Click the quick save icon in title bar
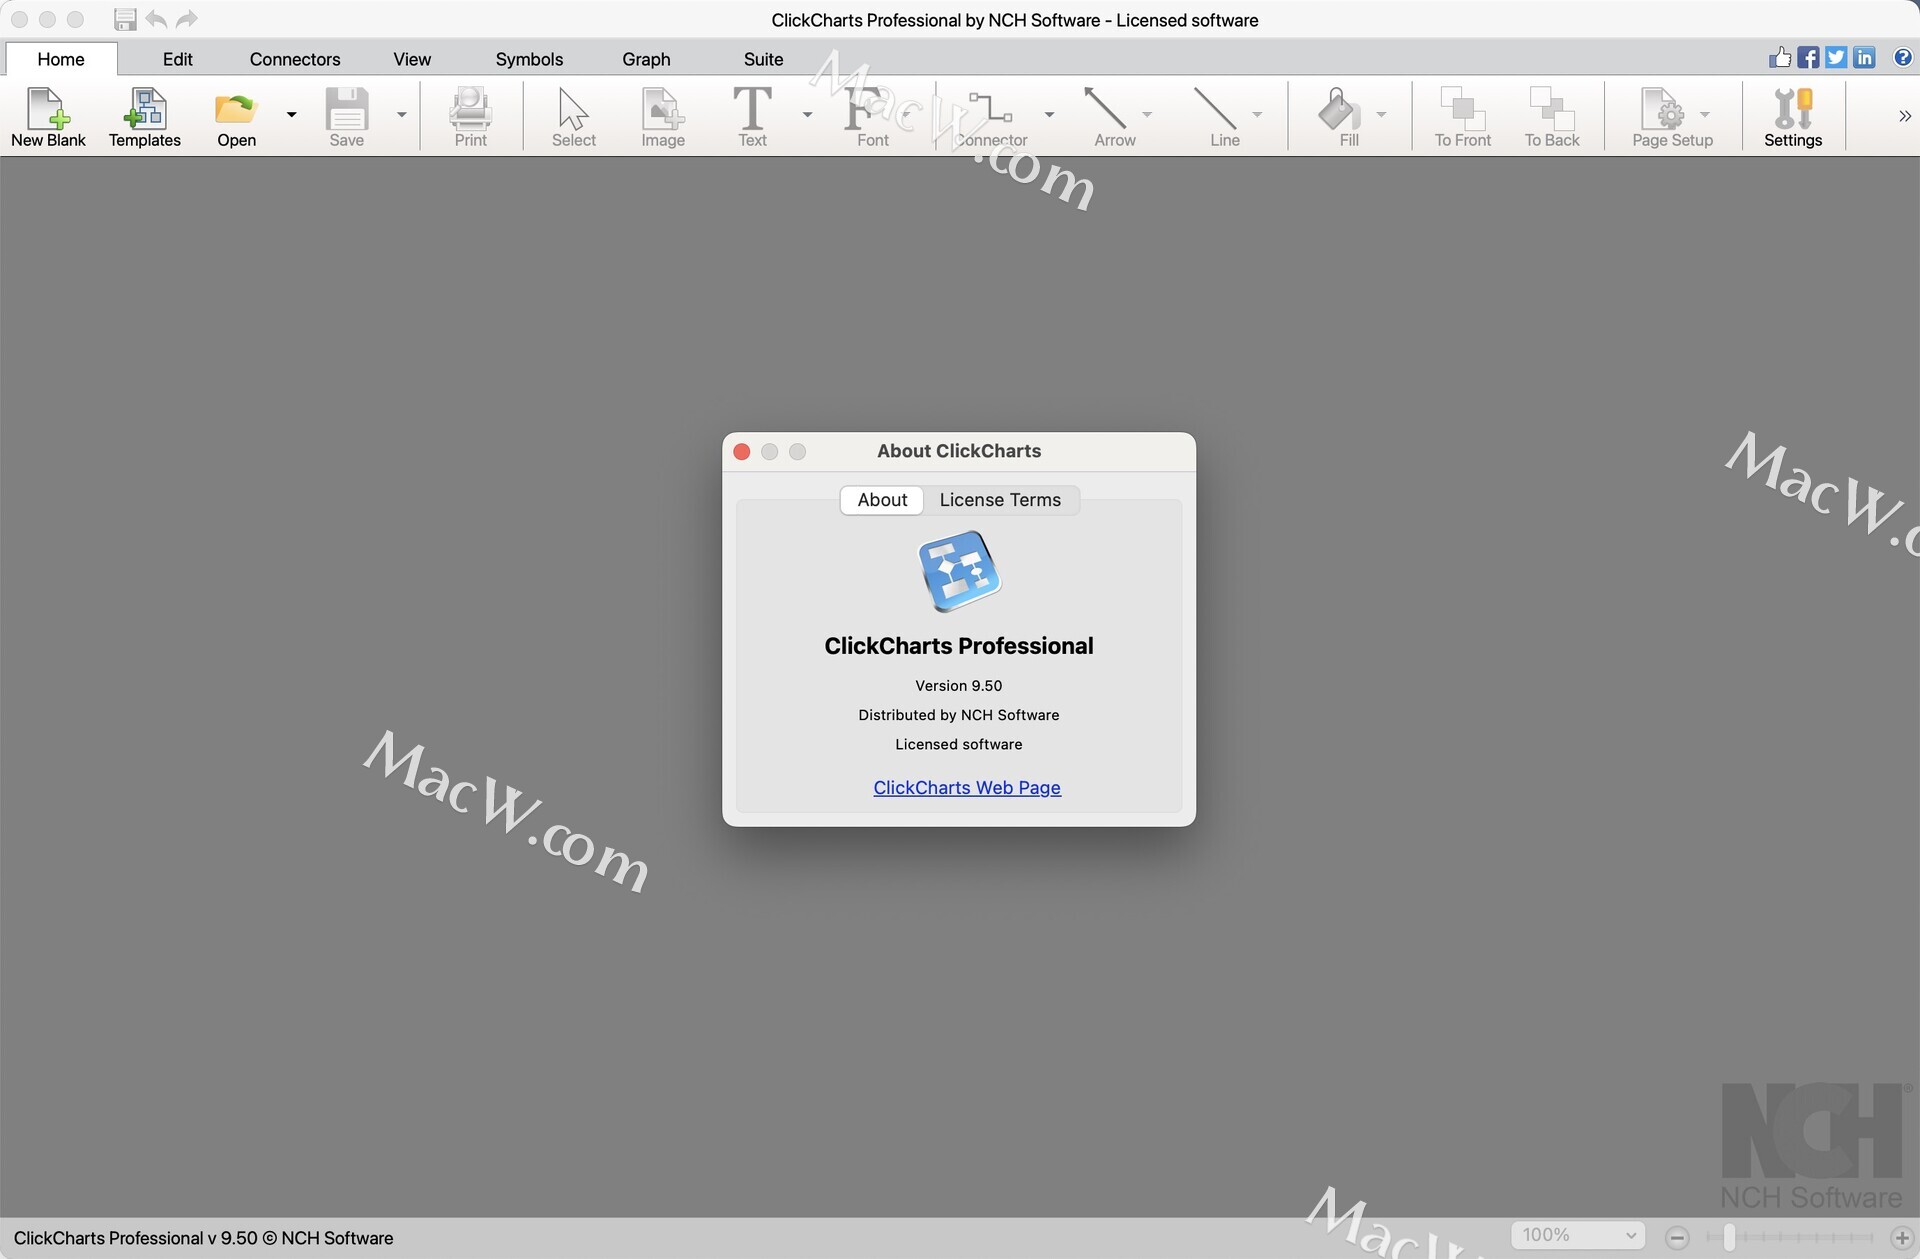This screenshot has width=1920, height=1259. click(x=125, y=19)
